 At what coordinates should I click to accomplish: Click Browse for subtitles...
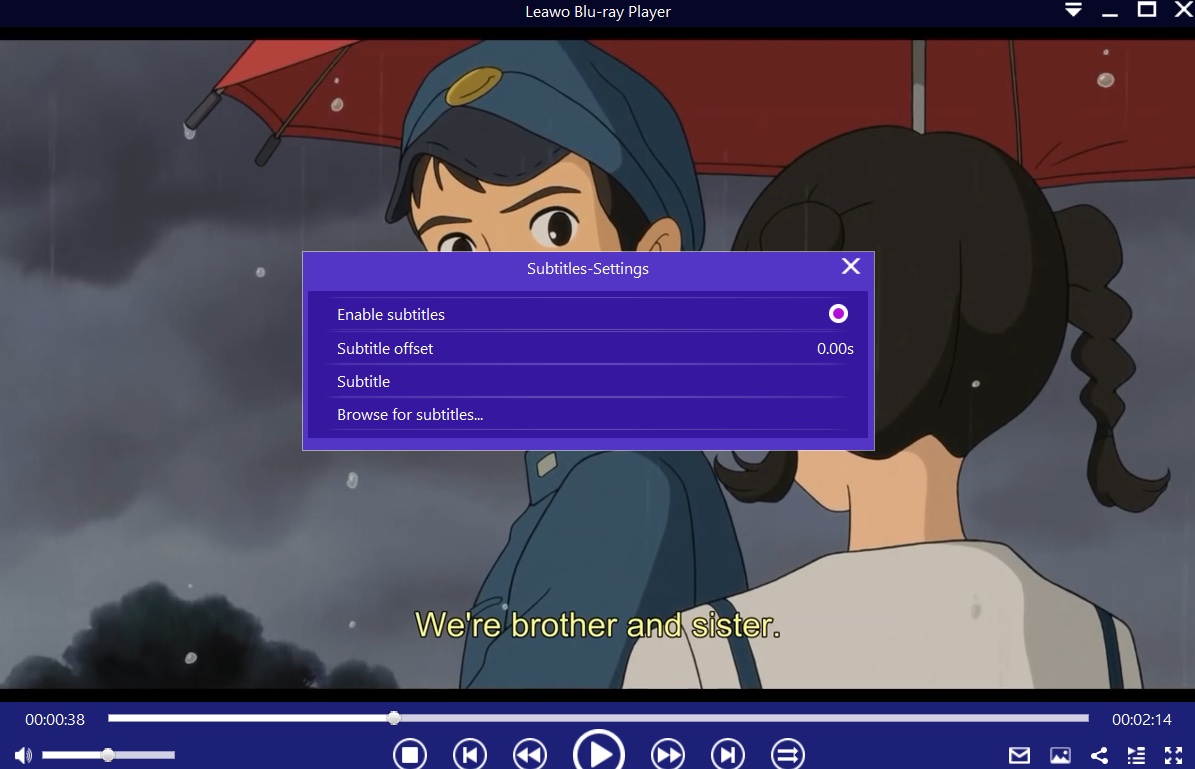[x=410, y=414]
